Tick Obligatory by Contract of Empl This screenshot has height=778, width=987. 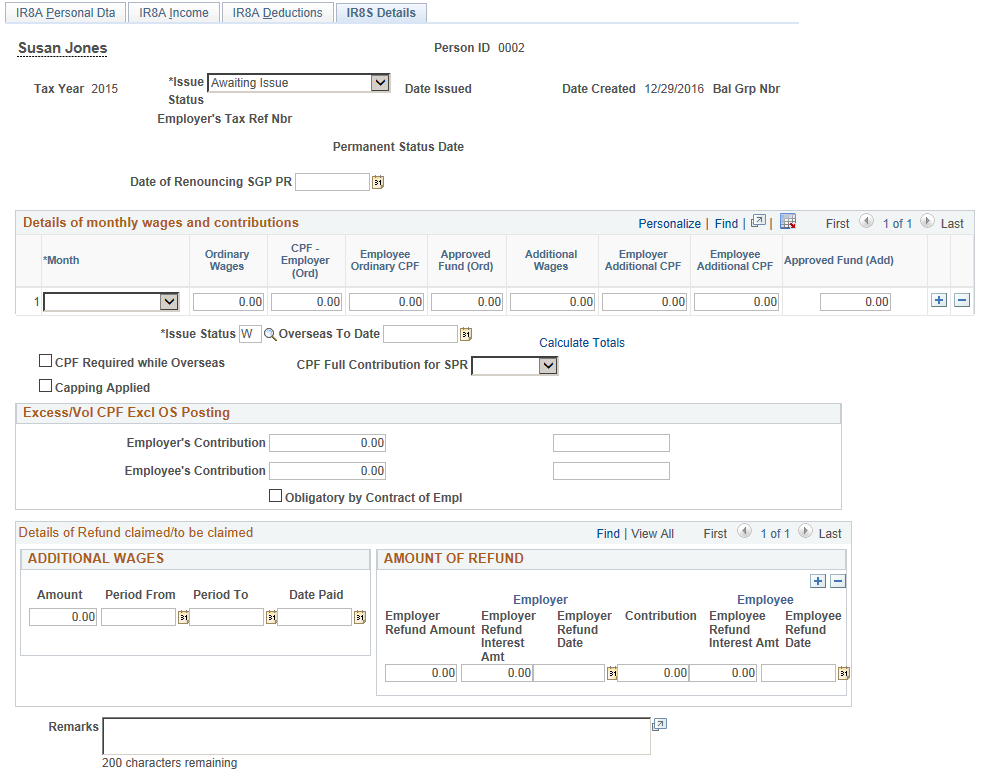pos(275,496)
